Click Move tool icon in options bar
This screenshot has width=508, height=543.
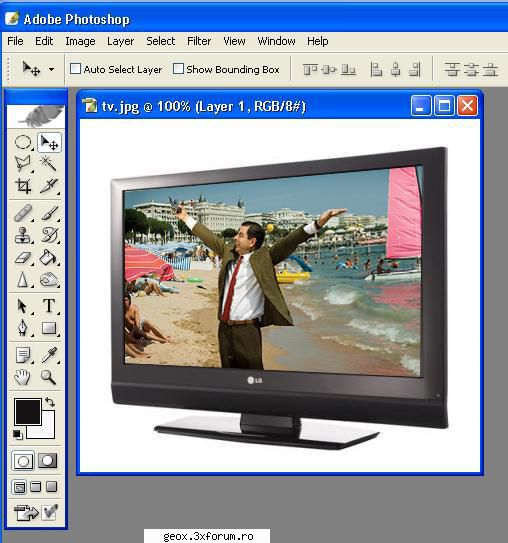click(31, 69)
